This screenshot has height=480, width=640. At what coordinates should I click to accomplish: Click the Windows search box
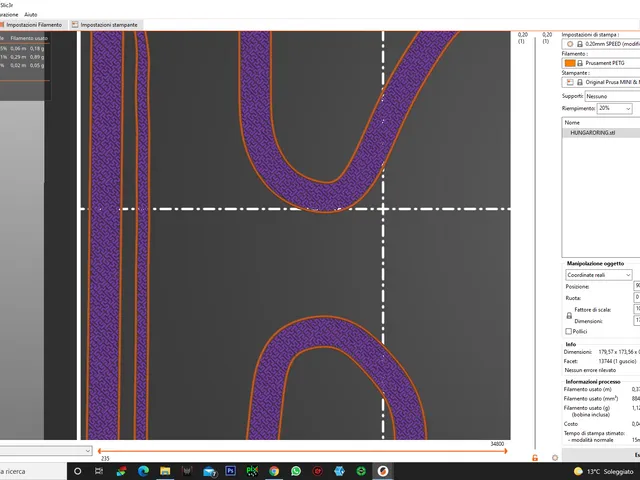[33, 471]
